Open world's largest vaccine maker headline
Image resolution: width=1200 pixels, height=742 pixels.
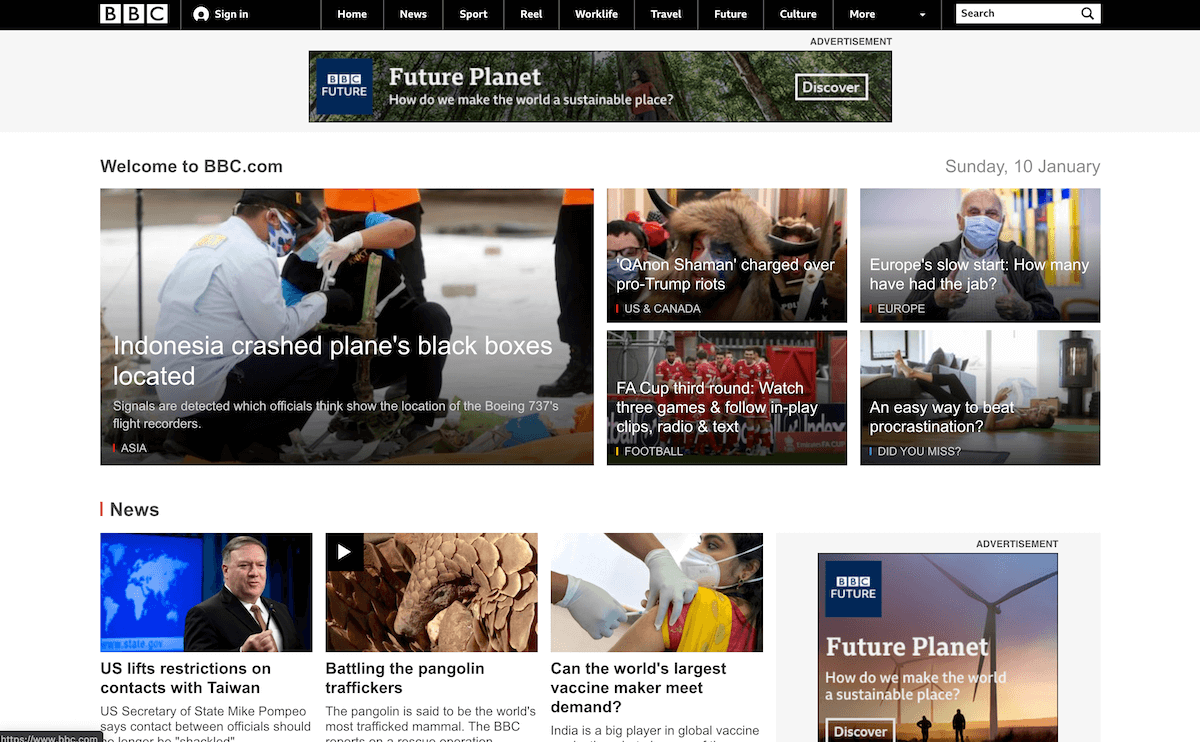639,687
